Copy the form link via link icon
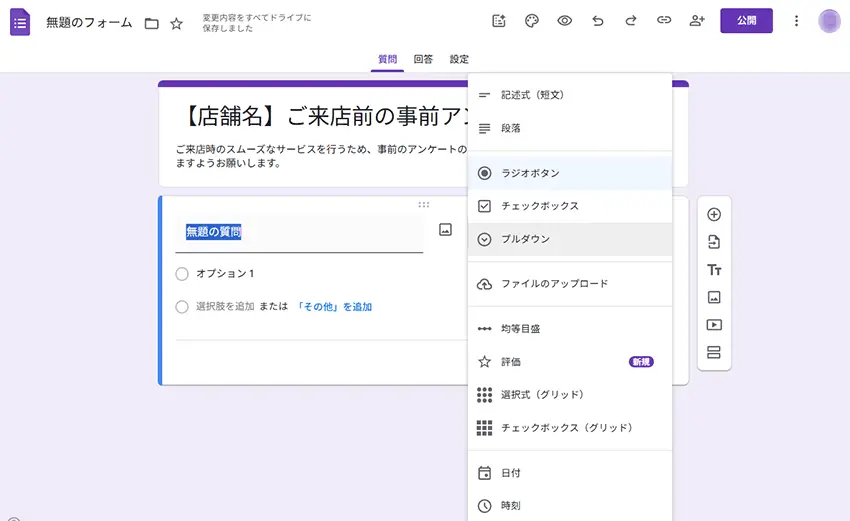 (663, 21)
